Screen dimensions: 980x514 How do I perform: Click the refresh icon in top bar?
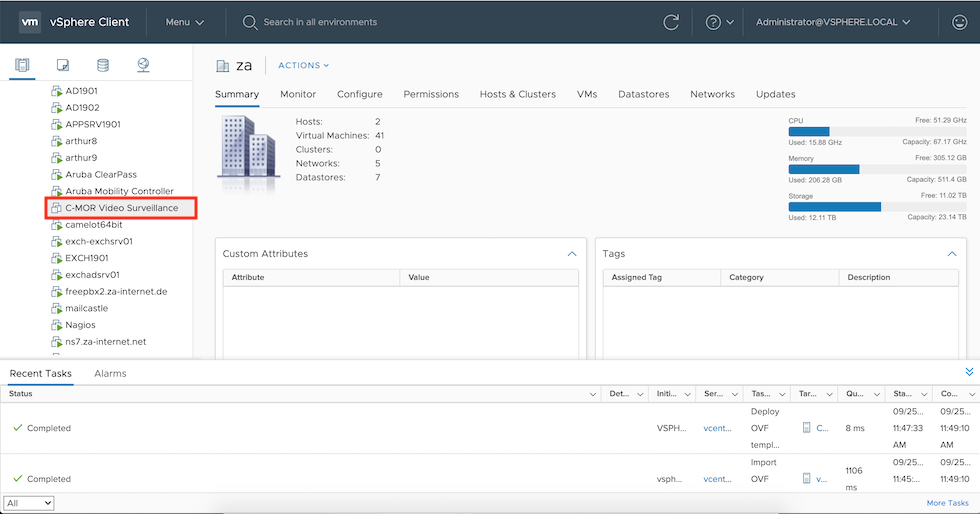click(671, 22)
